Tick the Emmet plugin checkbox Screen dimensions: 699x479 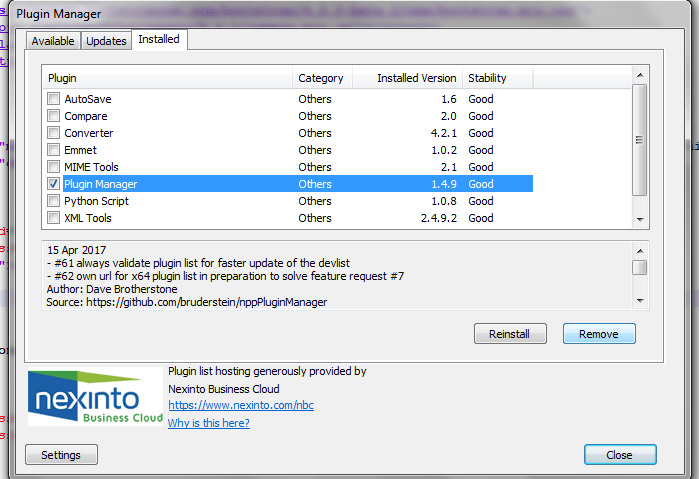[53, 149]
